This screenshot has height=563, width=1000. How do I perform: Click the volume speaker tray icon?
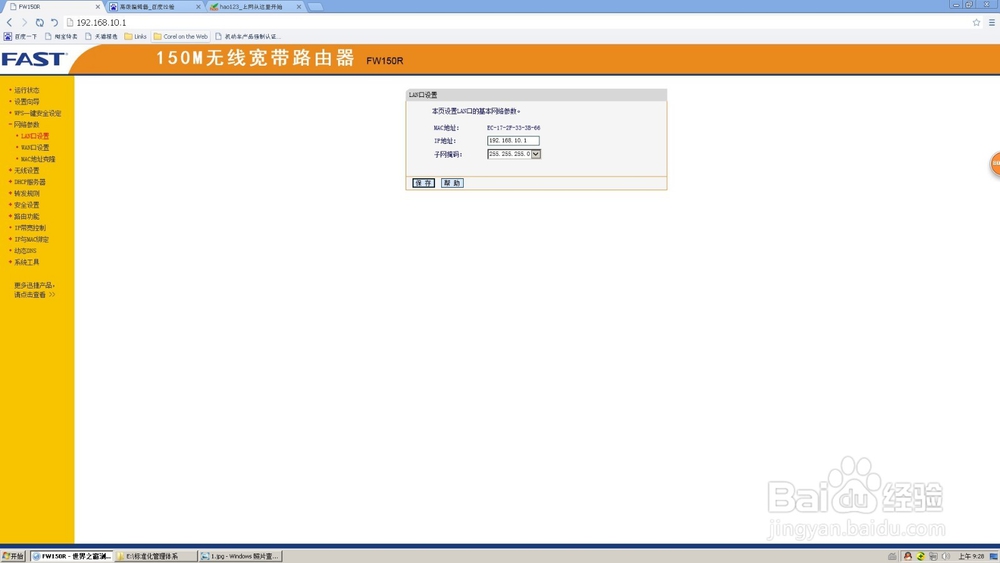pos(946,557)
